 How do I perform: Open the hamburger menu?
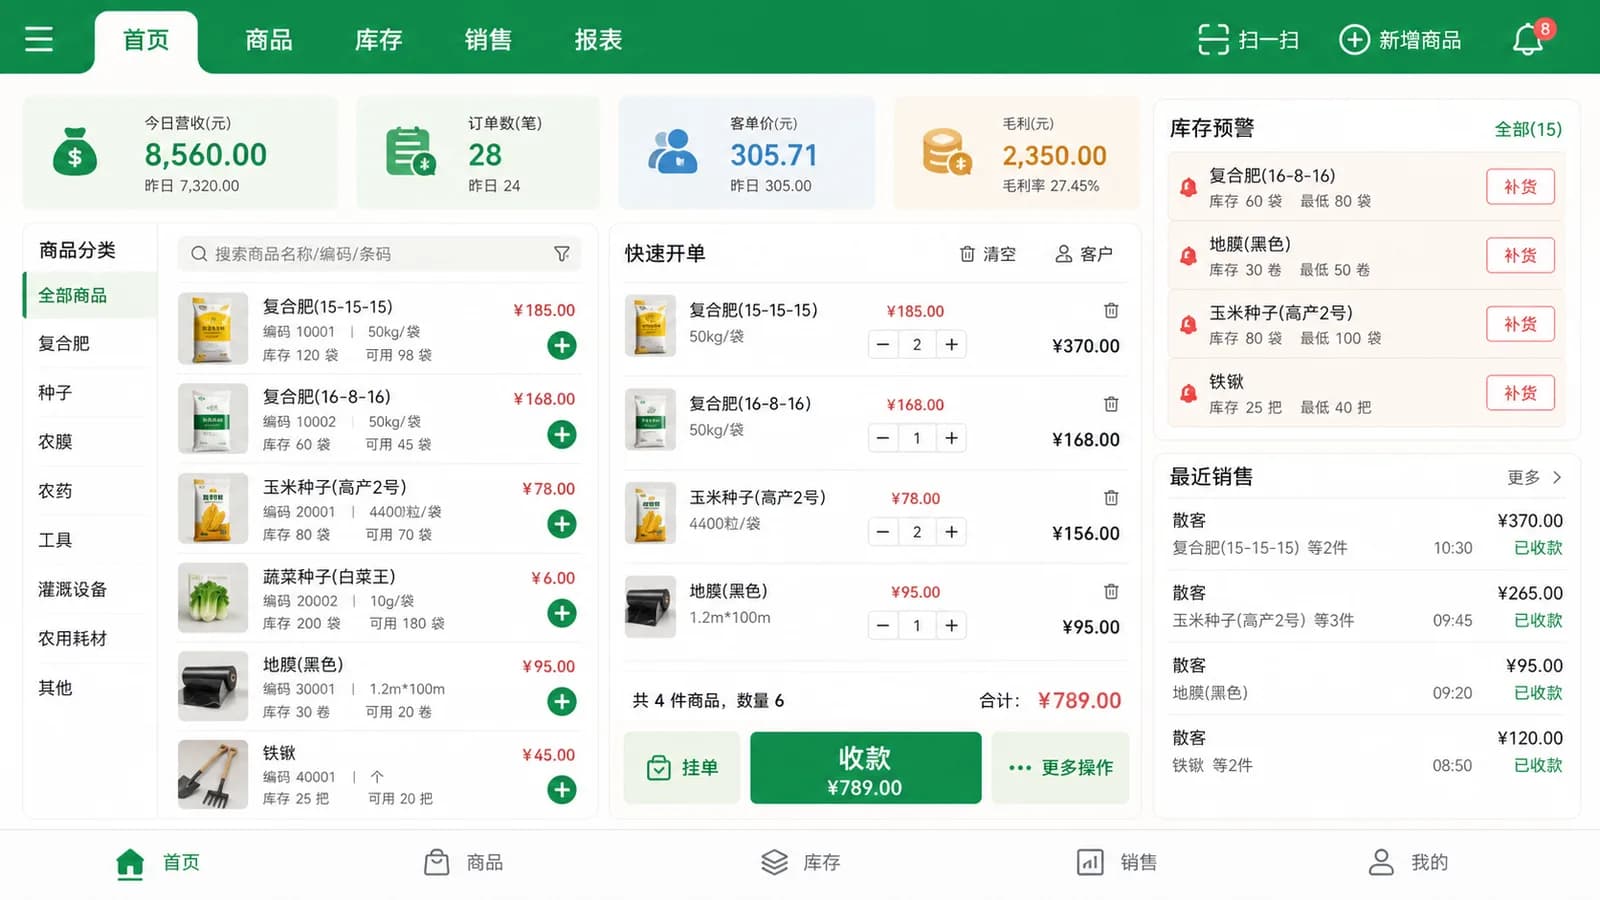coord(39,39)
